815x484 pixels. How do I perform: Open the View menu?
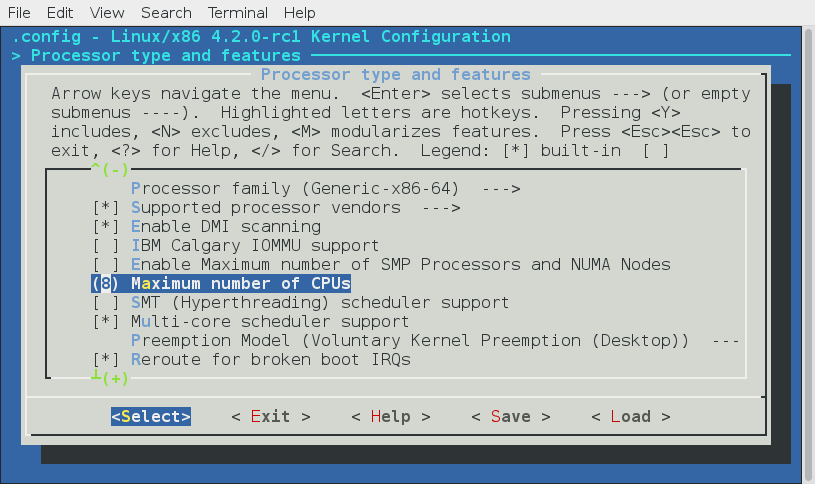coord(107,13)
